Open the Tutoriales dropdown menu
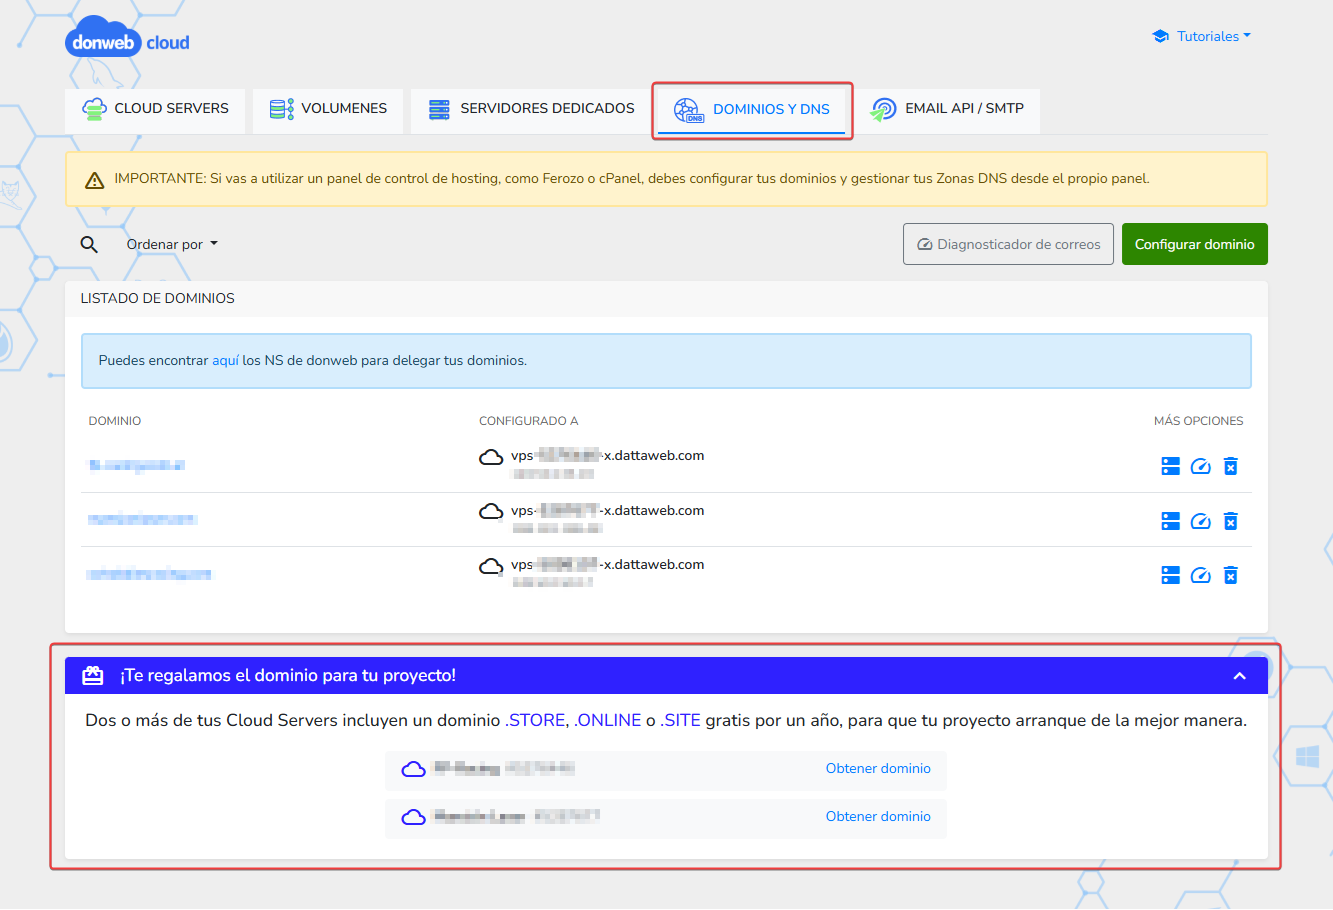 pos(1202,36)
